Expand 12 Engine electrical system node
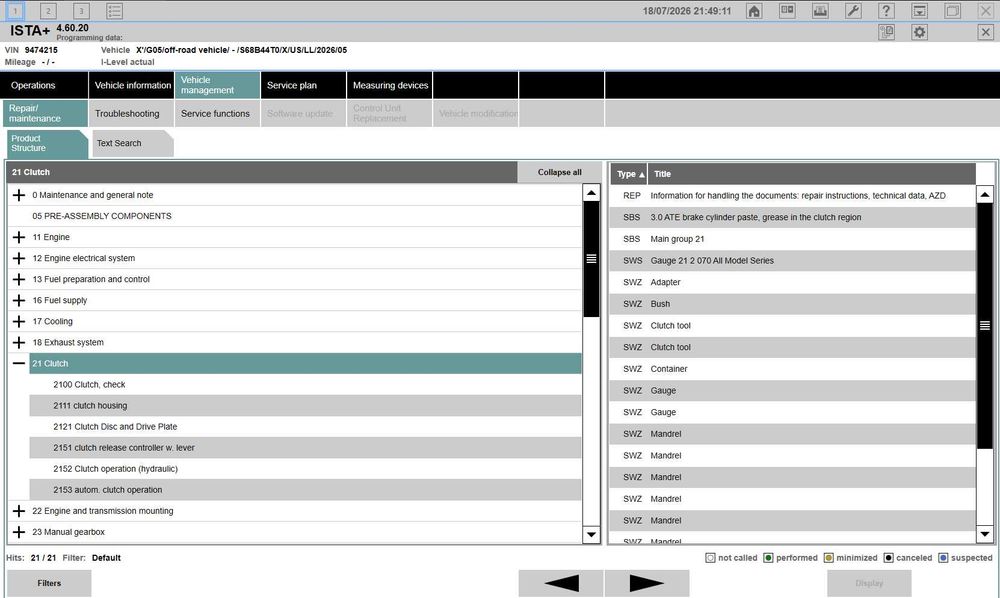 pyautogui.click(x=19, y=258)
